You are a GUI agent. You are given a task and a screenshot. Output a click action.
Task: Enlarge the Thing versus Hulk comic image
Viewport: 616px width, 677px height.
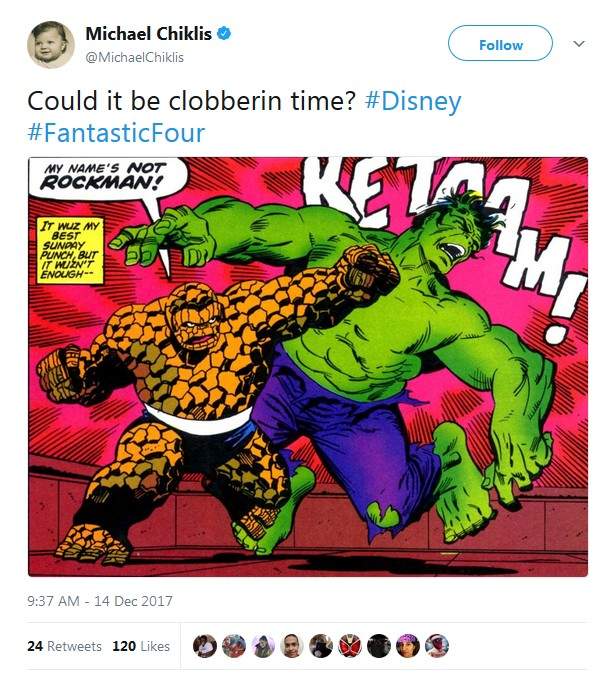pos(307,366)
